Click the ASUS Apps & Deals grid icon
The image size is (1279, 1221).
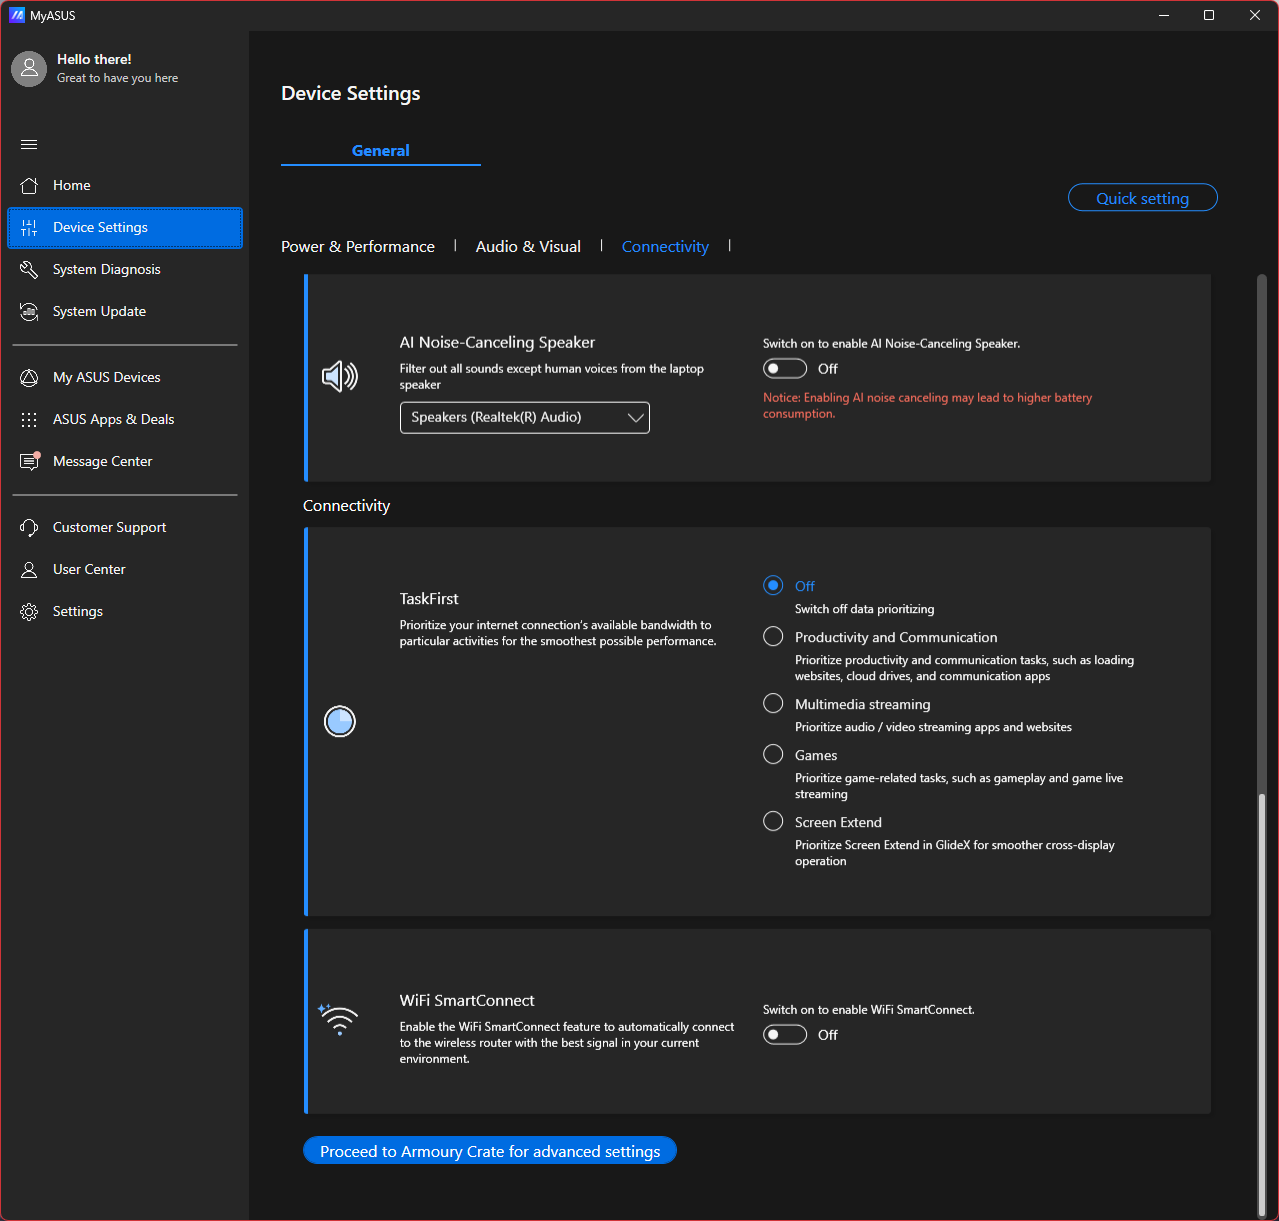(29, 419)
